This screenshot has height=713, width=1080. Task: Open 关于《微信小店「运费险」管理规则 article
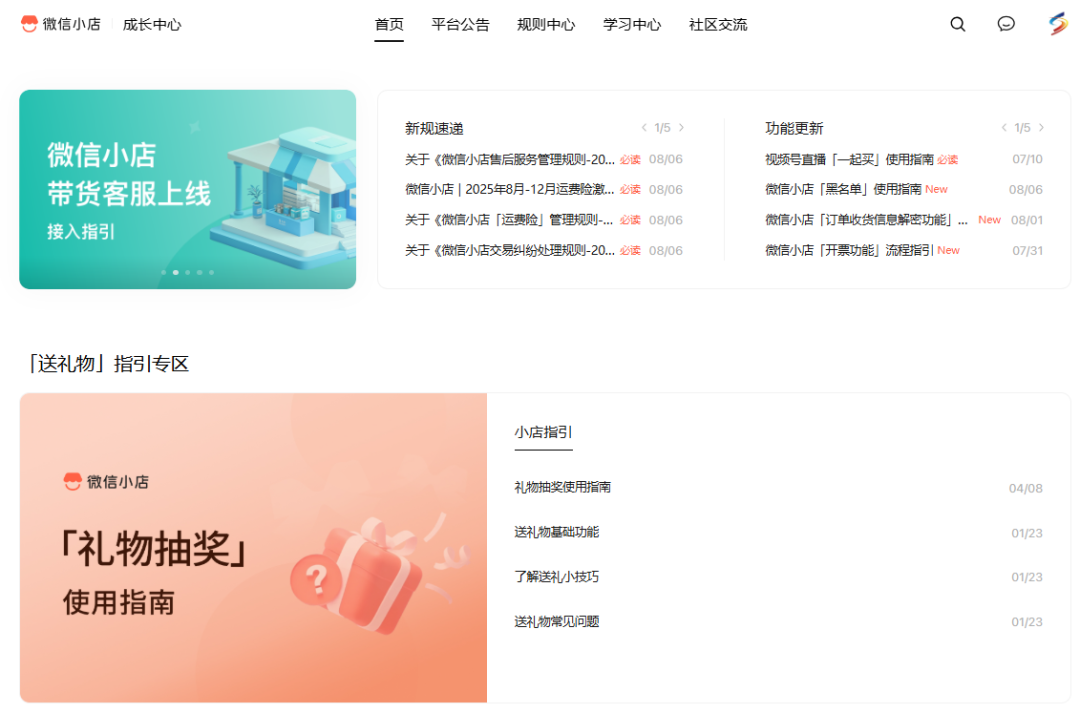(x=510, y=220)
